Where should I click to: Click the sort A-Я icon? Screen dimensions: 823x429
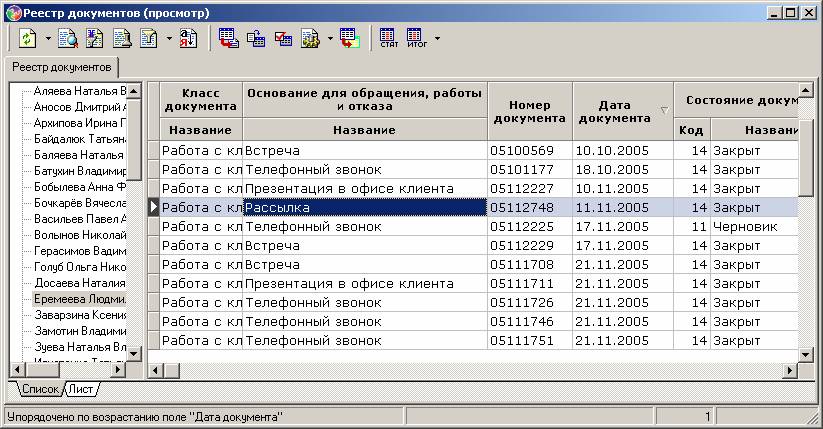click(189, 39)
